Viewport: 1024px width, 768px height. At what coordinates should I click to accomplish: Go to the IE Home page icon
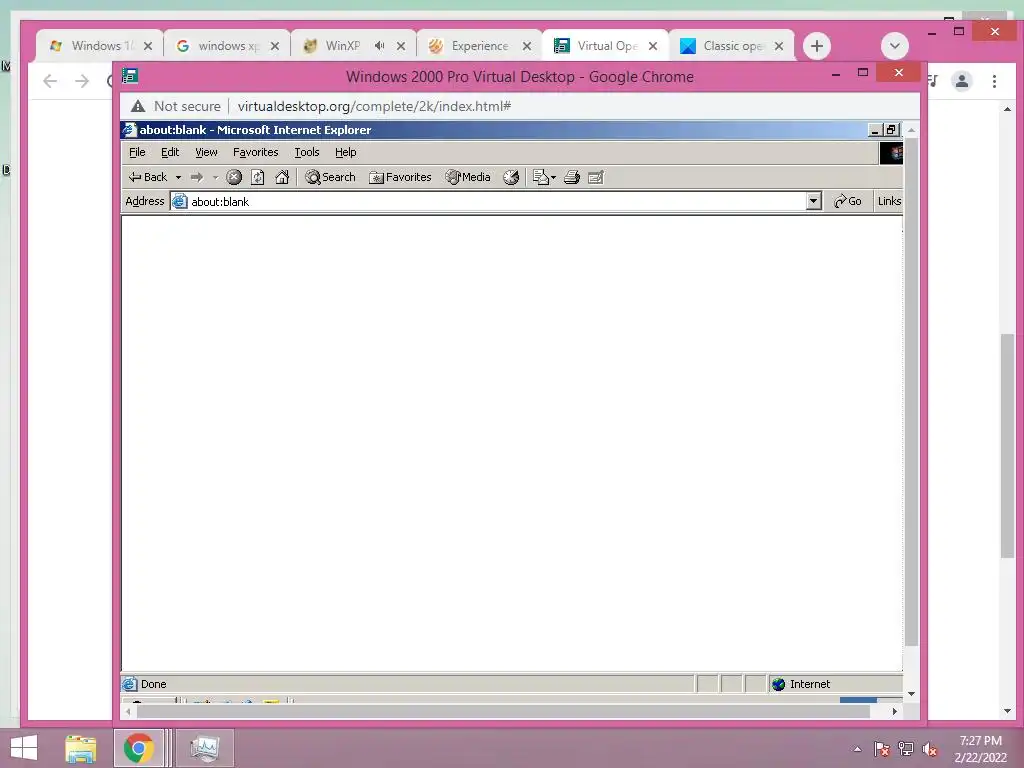(x=282, y=177)
